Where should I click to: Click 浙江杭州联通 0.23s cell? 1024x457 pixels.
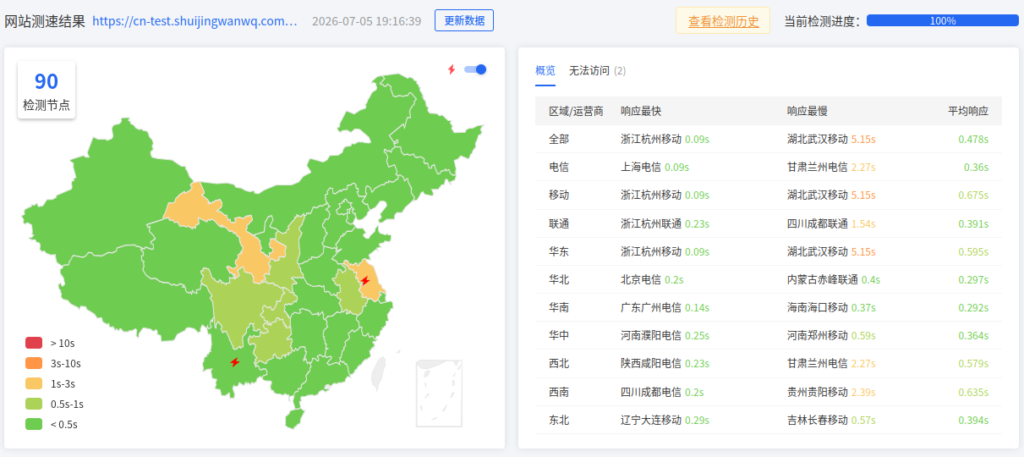point(665,224)
